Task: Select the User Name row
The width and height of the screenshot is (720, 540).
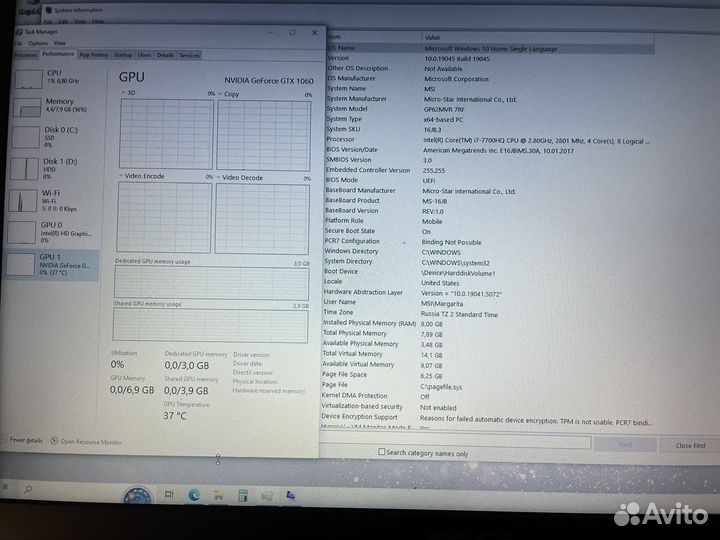Action: coord(488,303)
